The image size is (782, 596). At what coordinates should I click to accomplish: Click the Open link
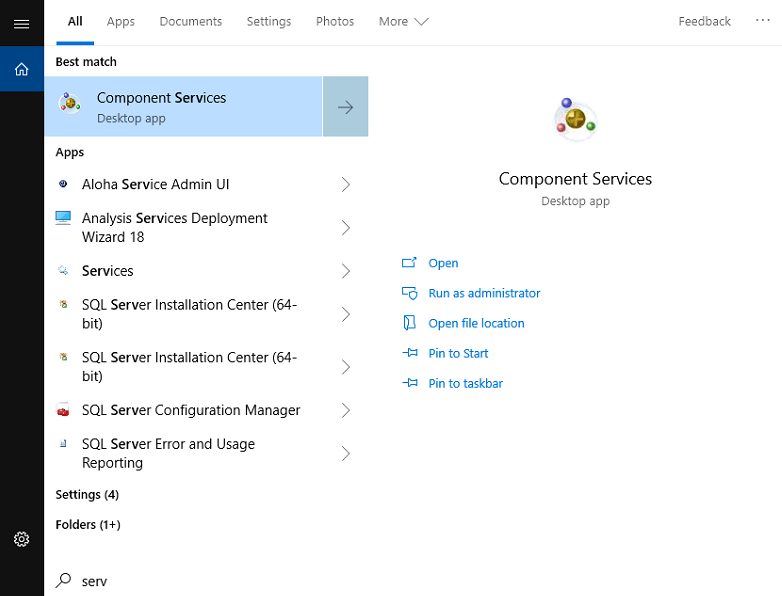coord(443,263)
